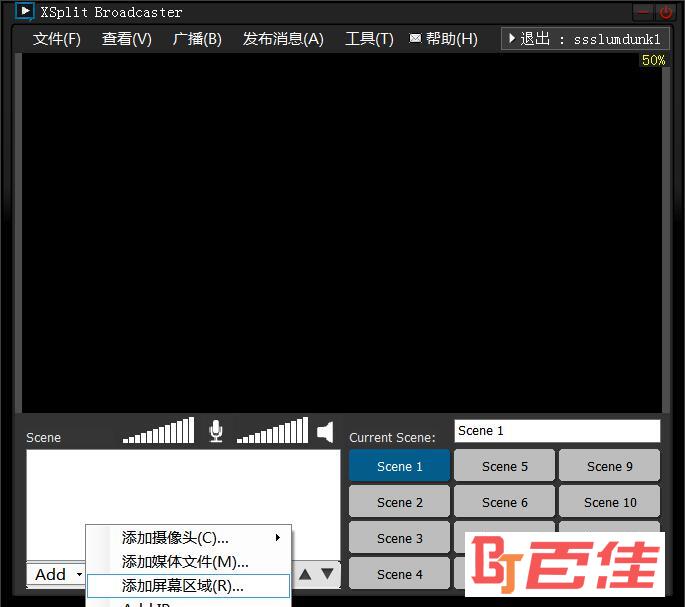Expand the Add dropdown button
The width and height of the screenshot is (685, 607).
[x=55, y=574]
